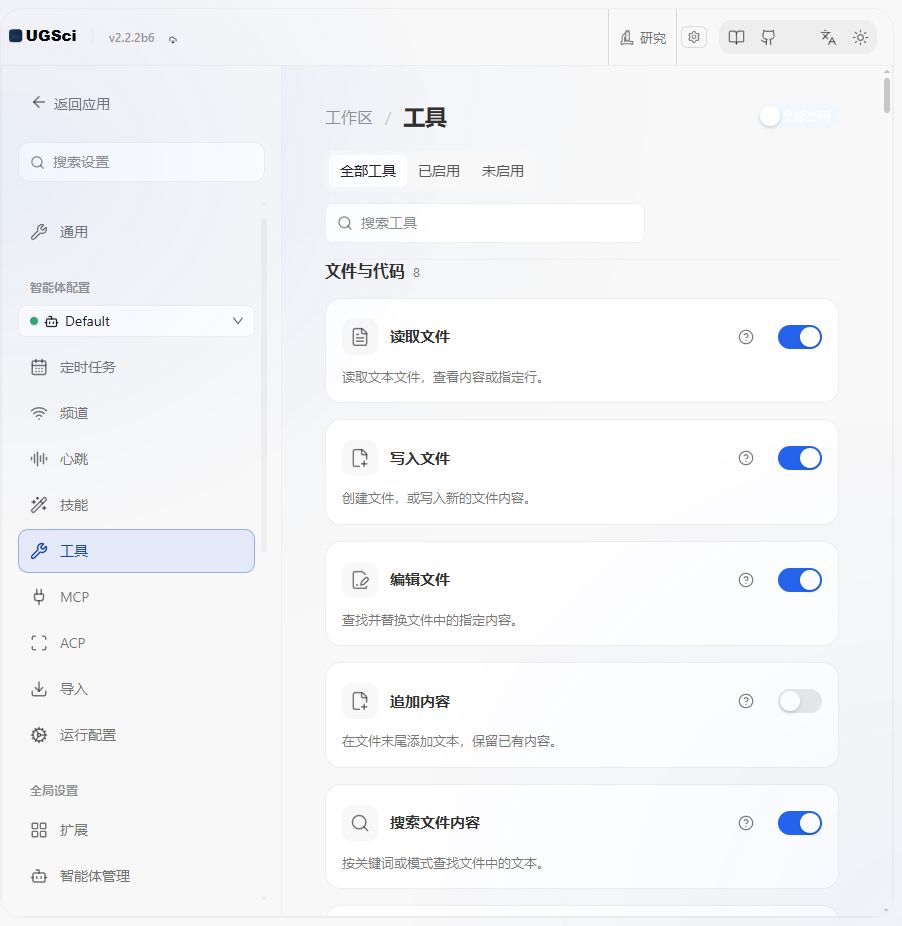Screen dimensions: 902x926
Task: Focus the 搜索工具 search field
Action: pyautogui.click(x=485, y=223)
